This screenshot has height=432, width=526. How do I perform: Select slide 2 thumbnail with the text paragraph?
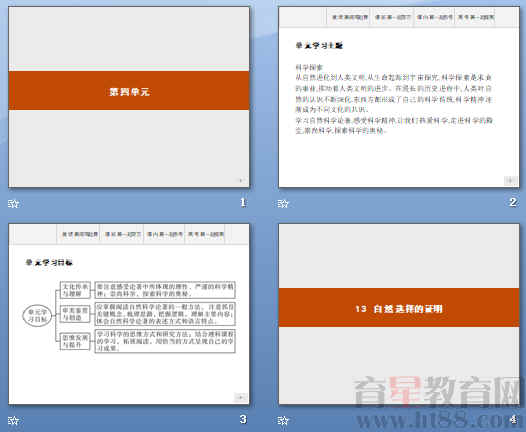tap(399, 97)
